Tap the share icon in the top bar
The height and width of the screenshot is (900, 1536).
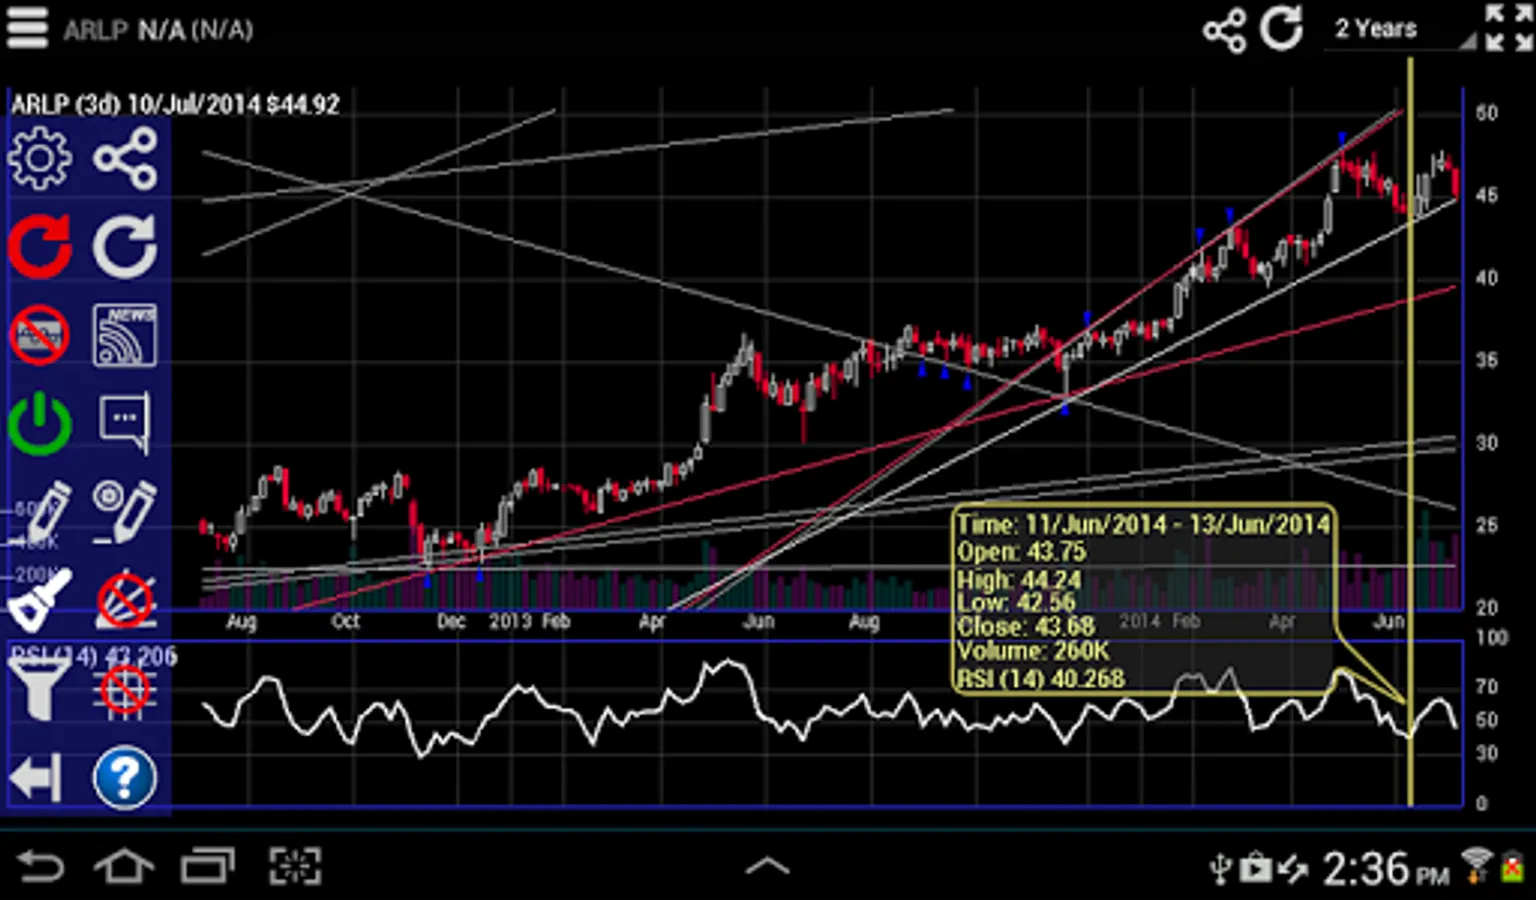coord(1224,29)
